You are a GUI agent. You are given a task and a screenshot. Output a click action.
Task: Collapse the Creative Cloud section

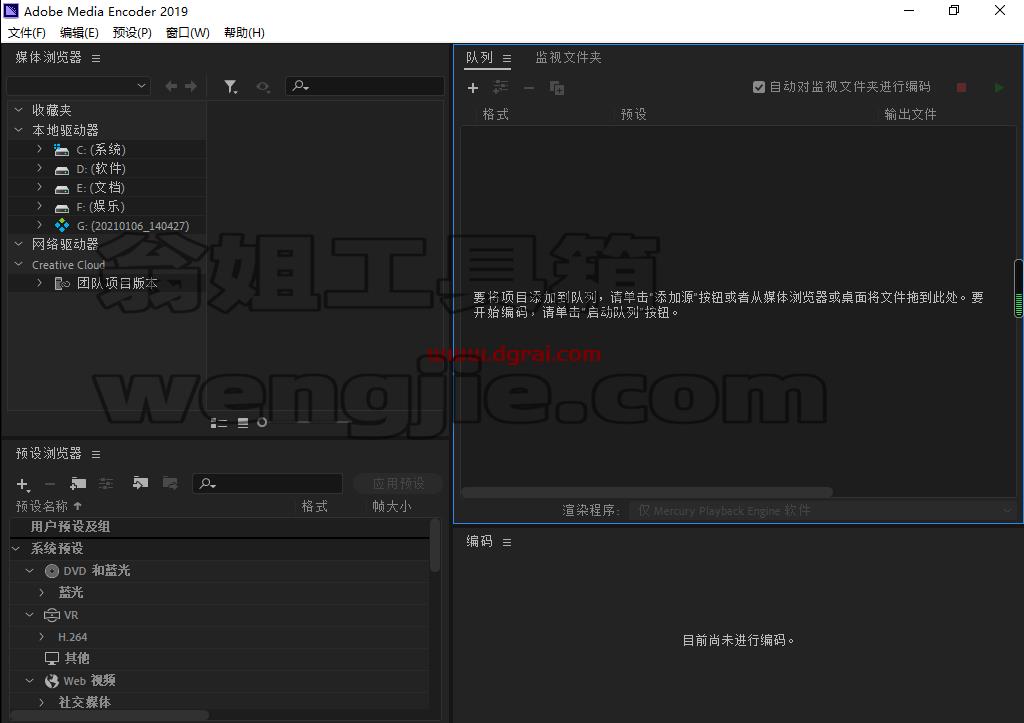[x=18, y=264]
